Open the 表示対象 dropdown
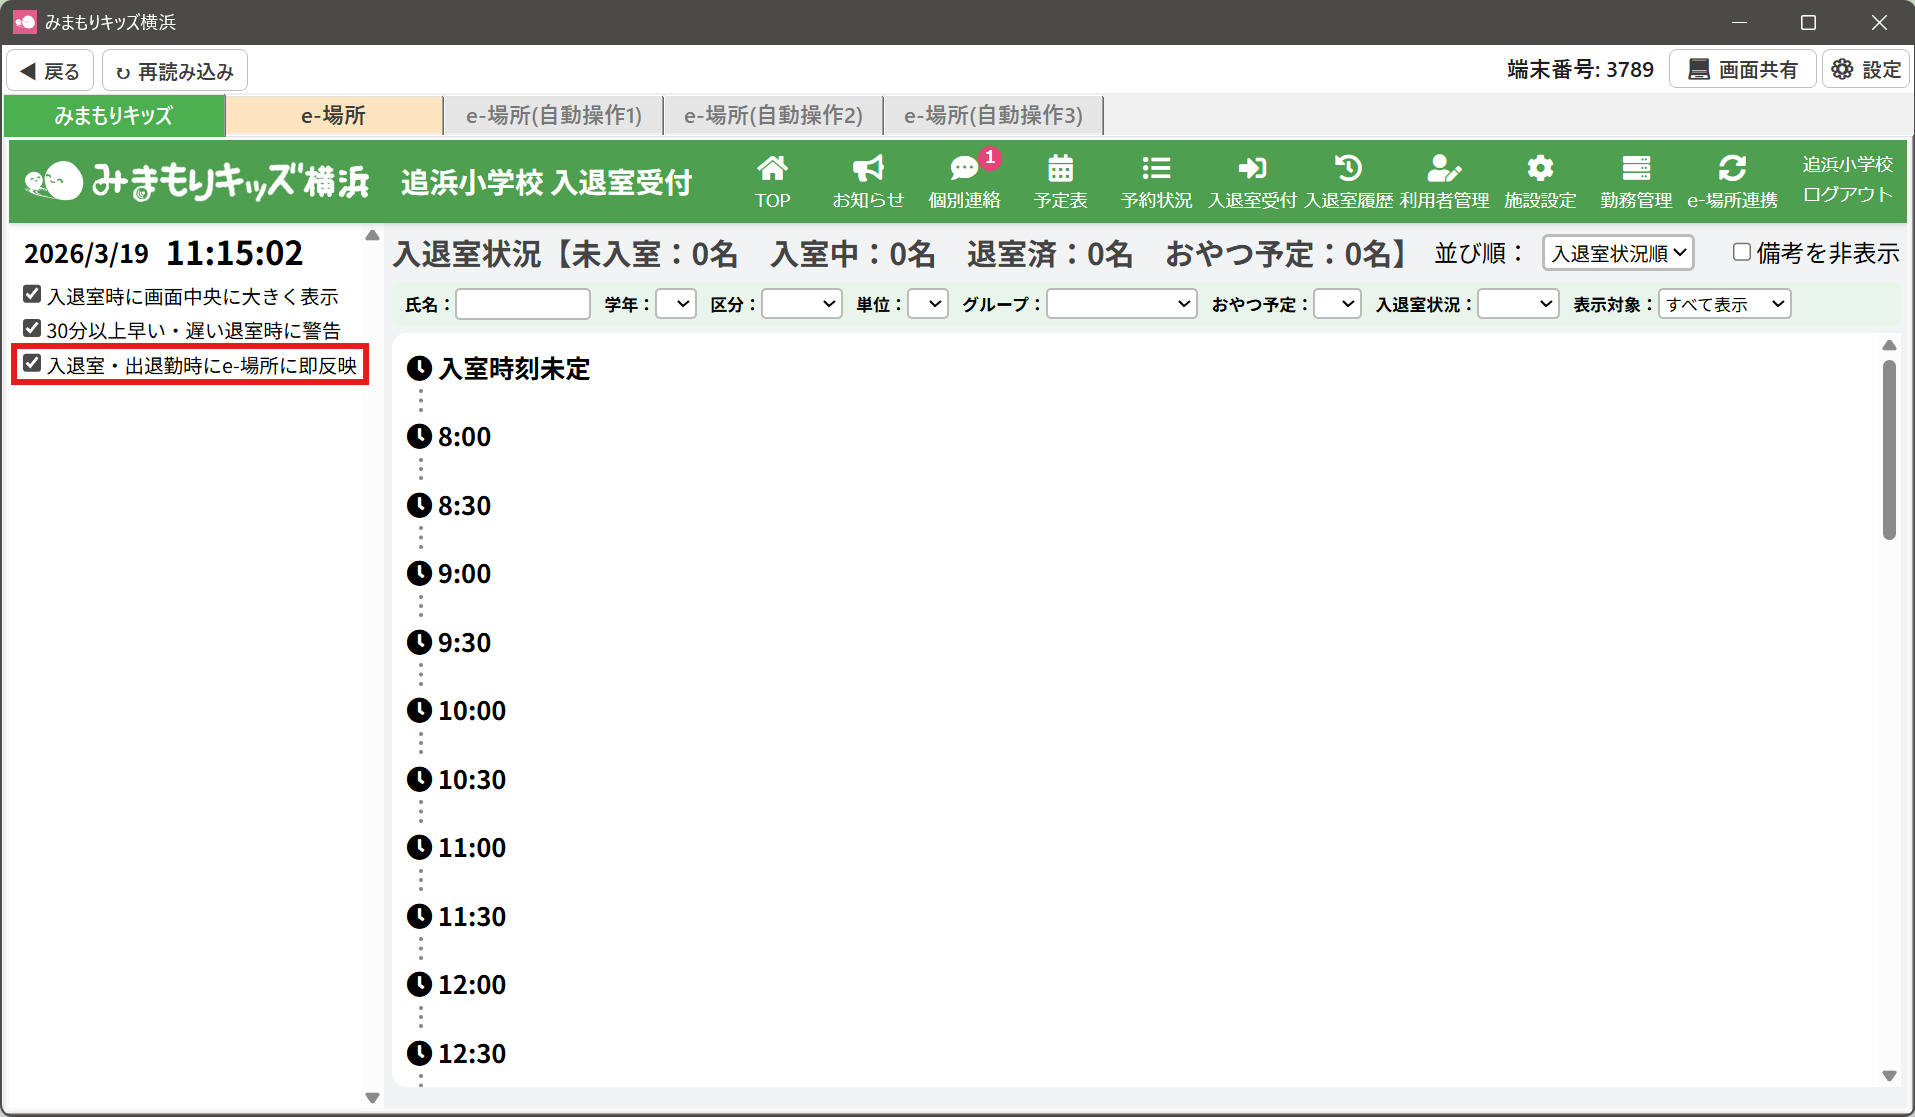This screenshot has height=1117, width=1915. pyautogui.click(x=1724, y=304)
